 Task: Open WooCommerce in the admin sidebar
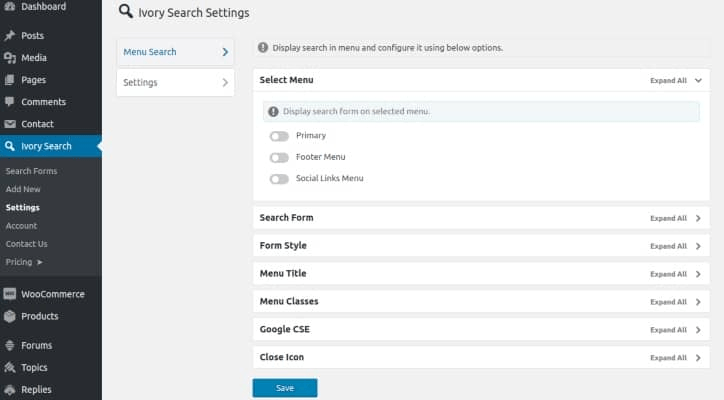click(x=51, y=294)
